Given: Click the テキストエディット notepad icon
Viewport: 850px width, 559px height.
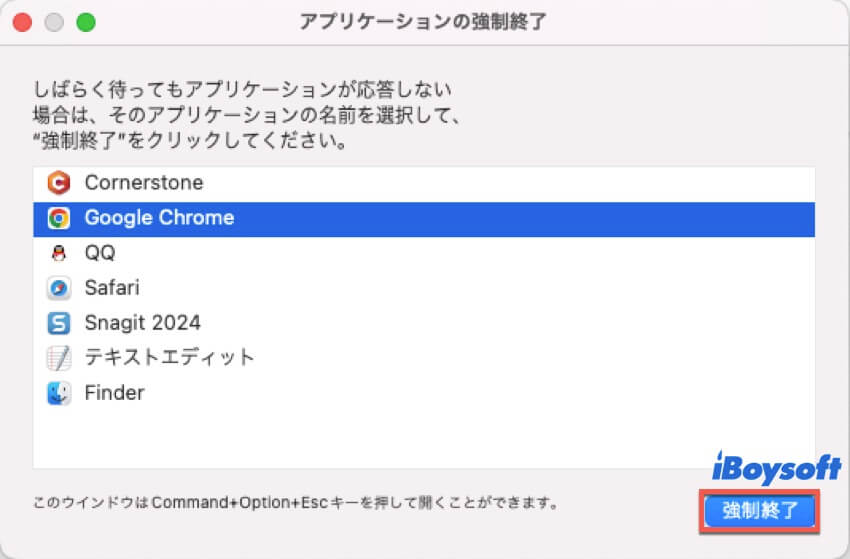Looking at the screenshot, I should (x=59, y=358).
